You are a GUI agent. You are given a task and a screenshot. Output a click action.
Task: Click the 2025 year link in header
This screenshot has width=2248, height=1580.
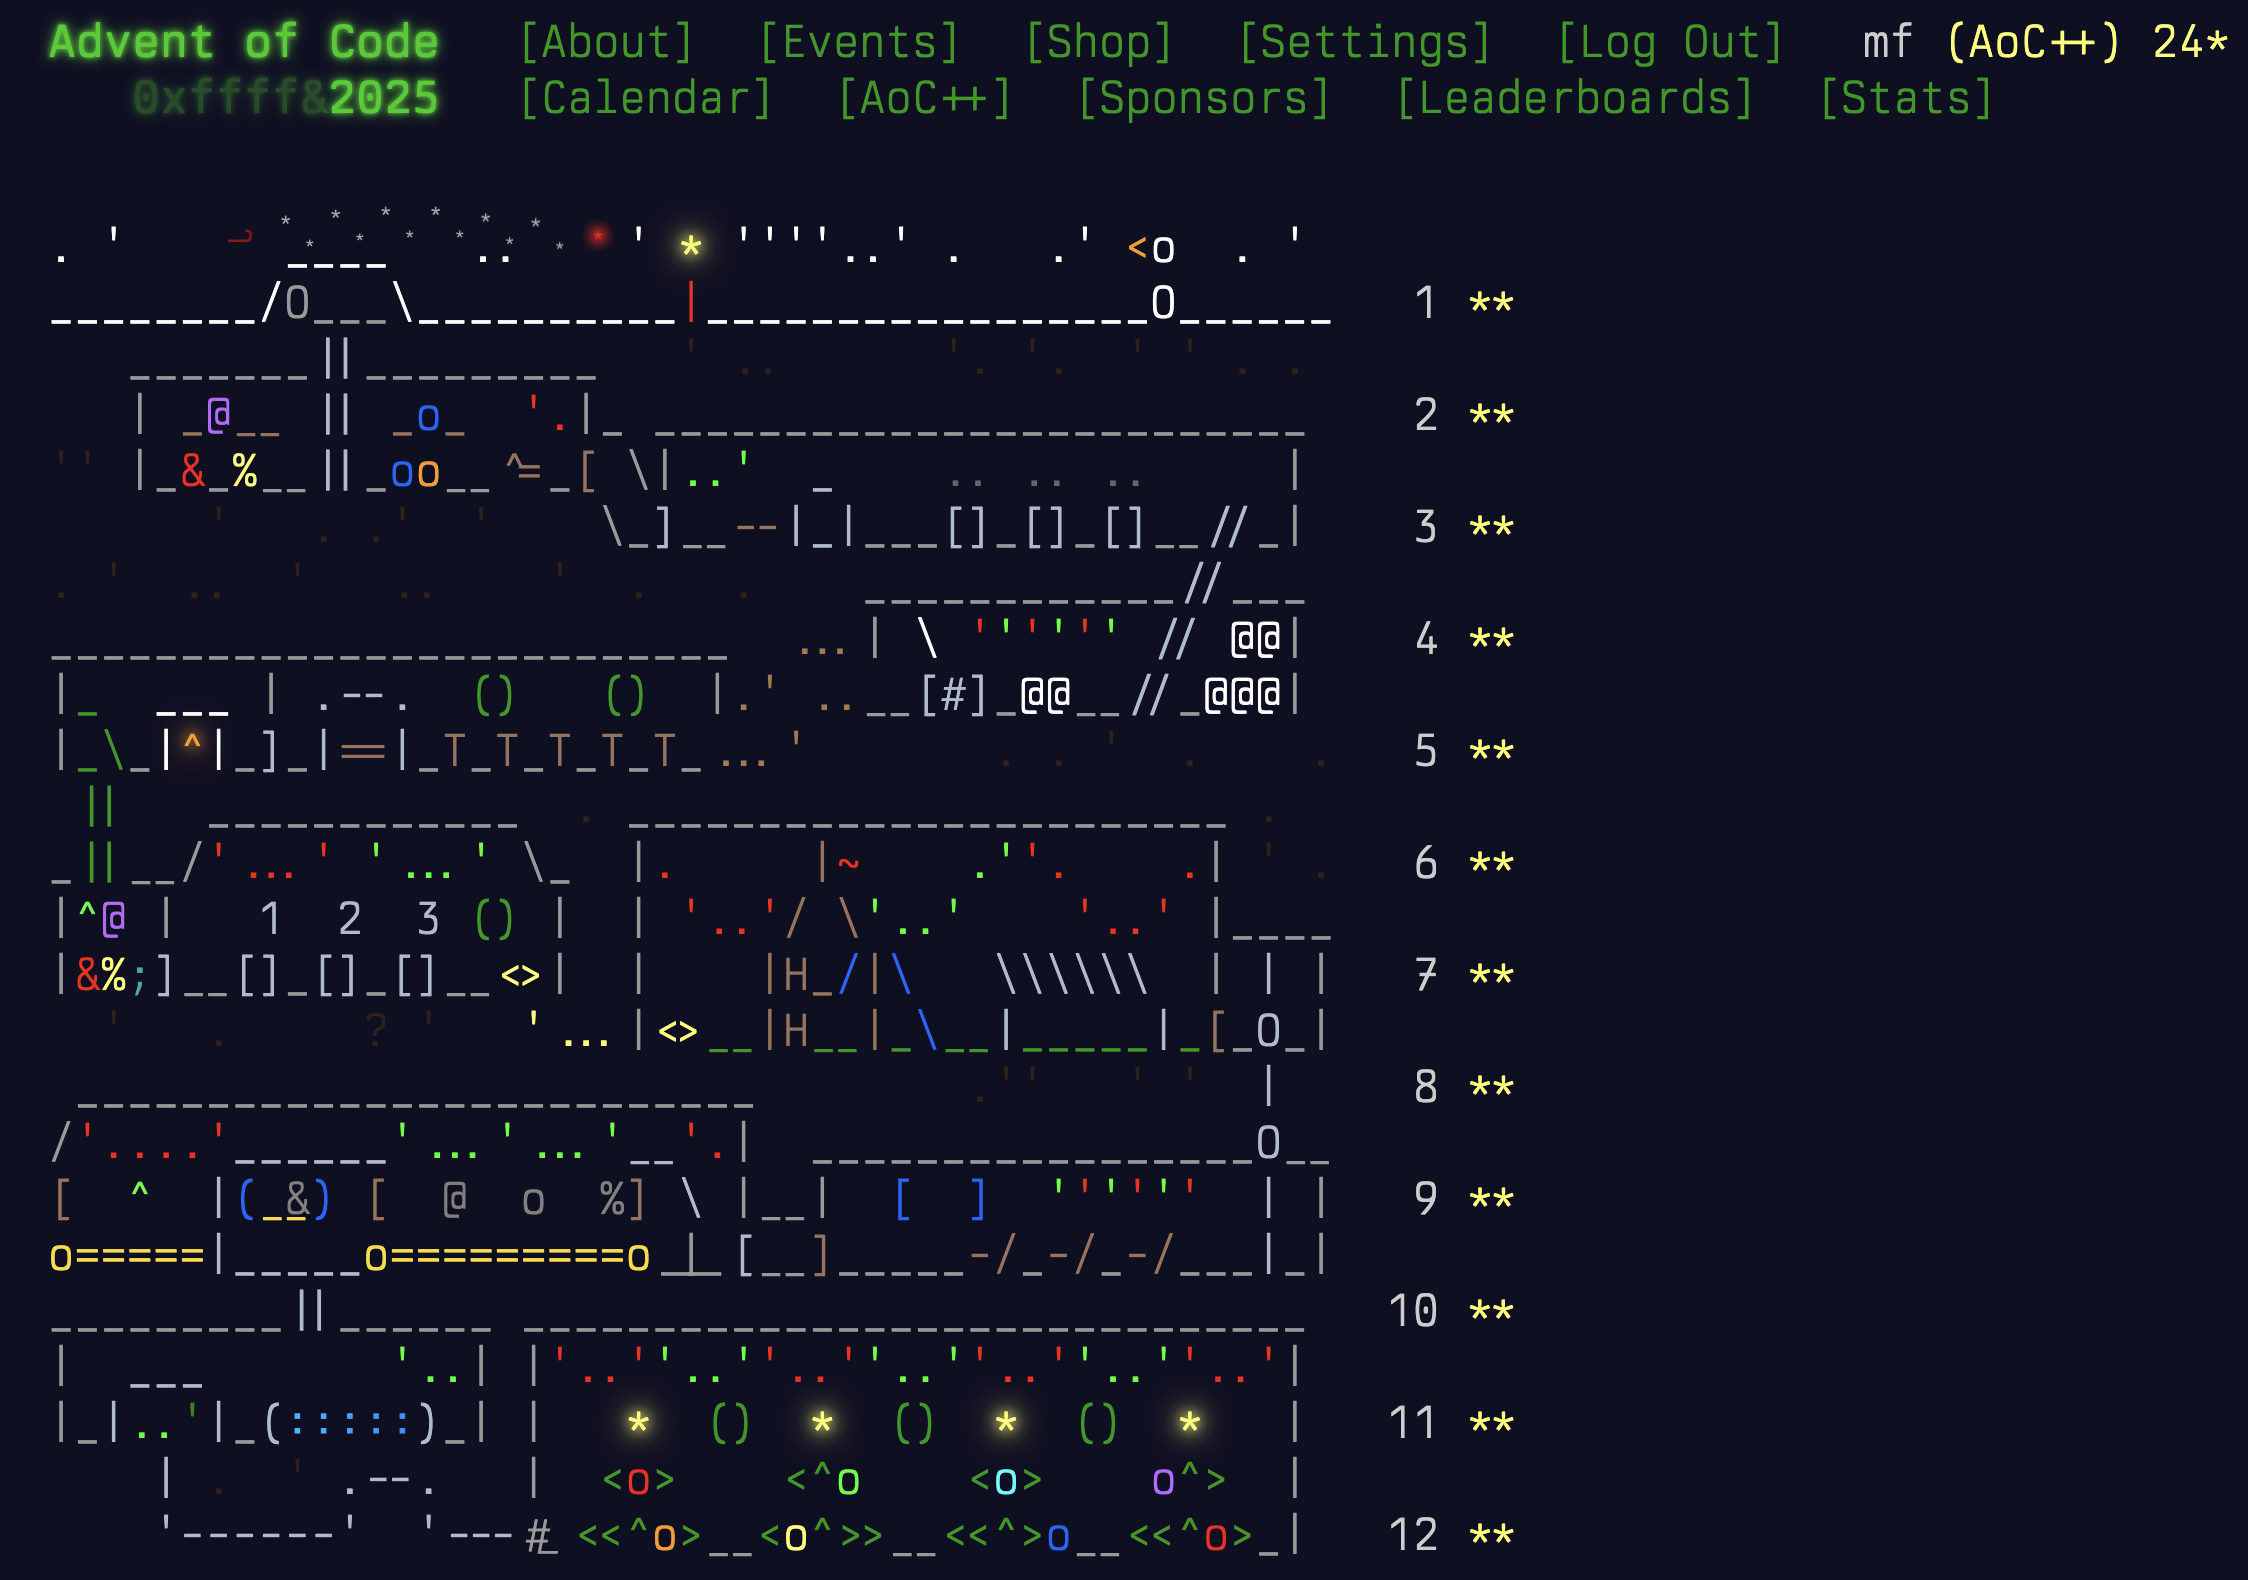coord(383,99)
